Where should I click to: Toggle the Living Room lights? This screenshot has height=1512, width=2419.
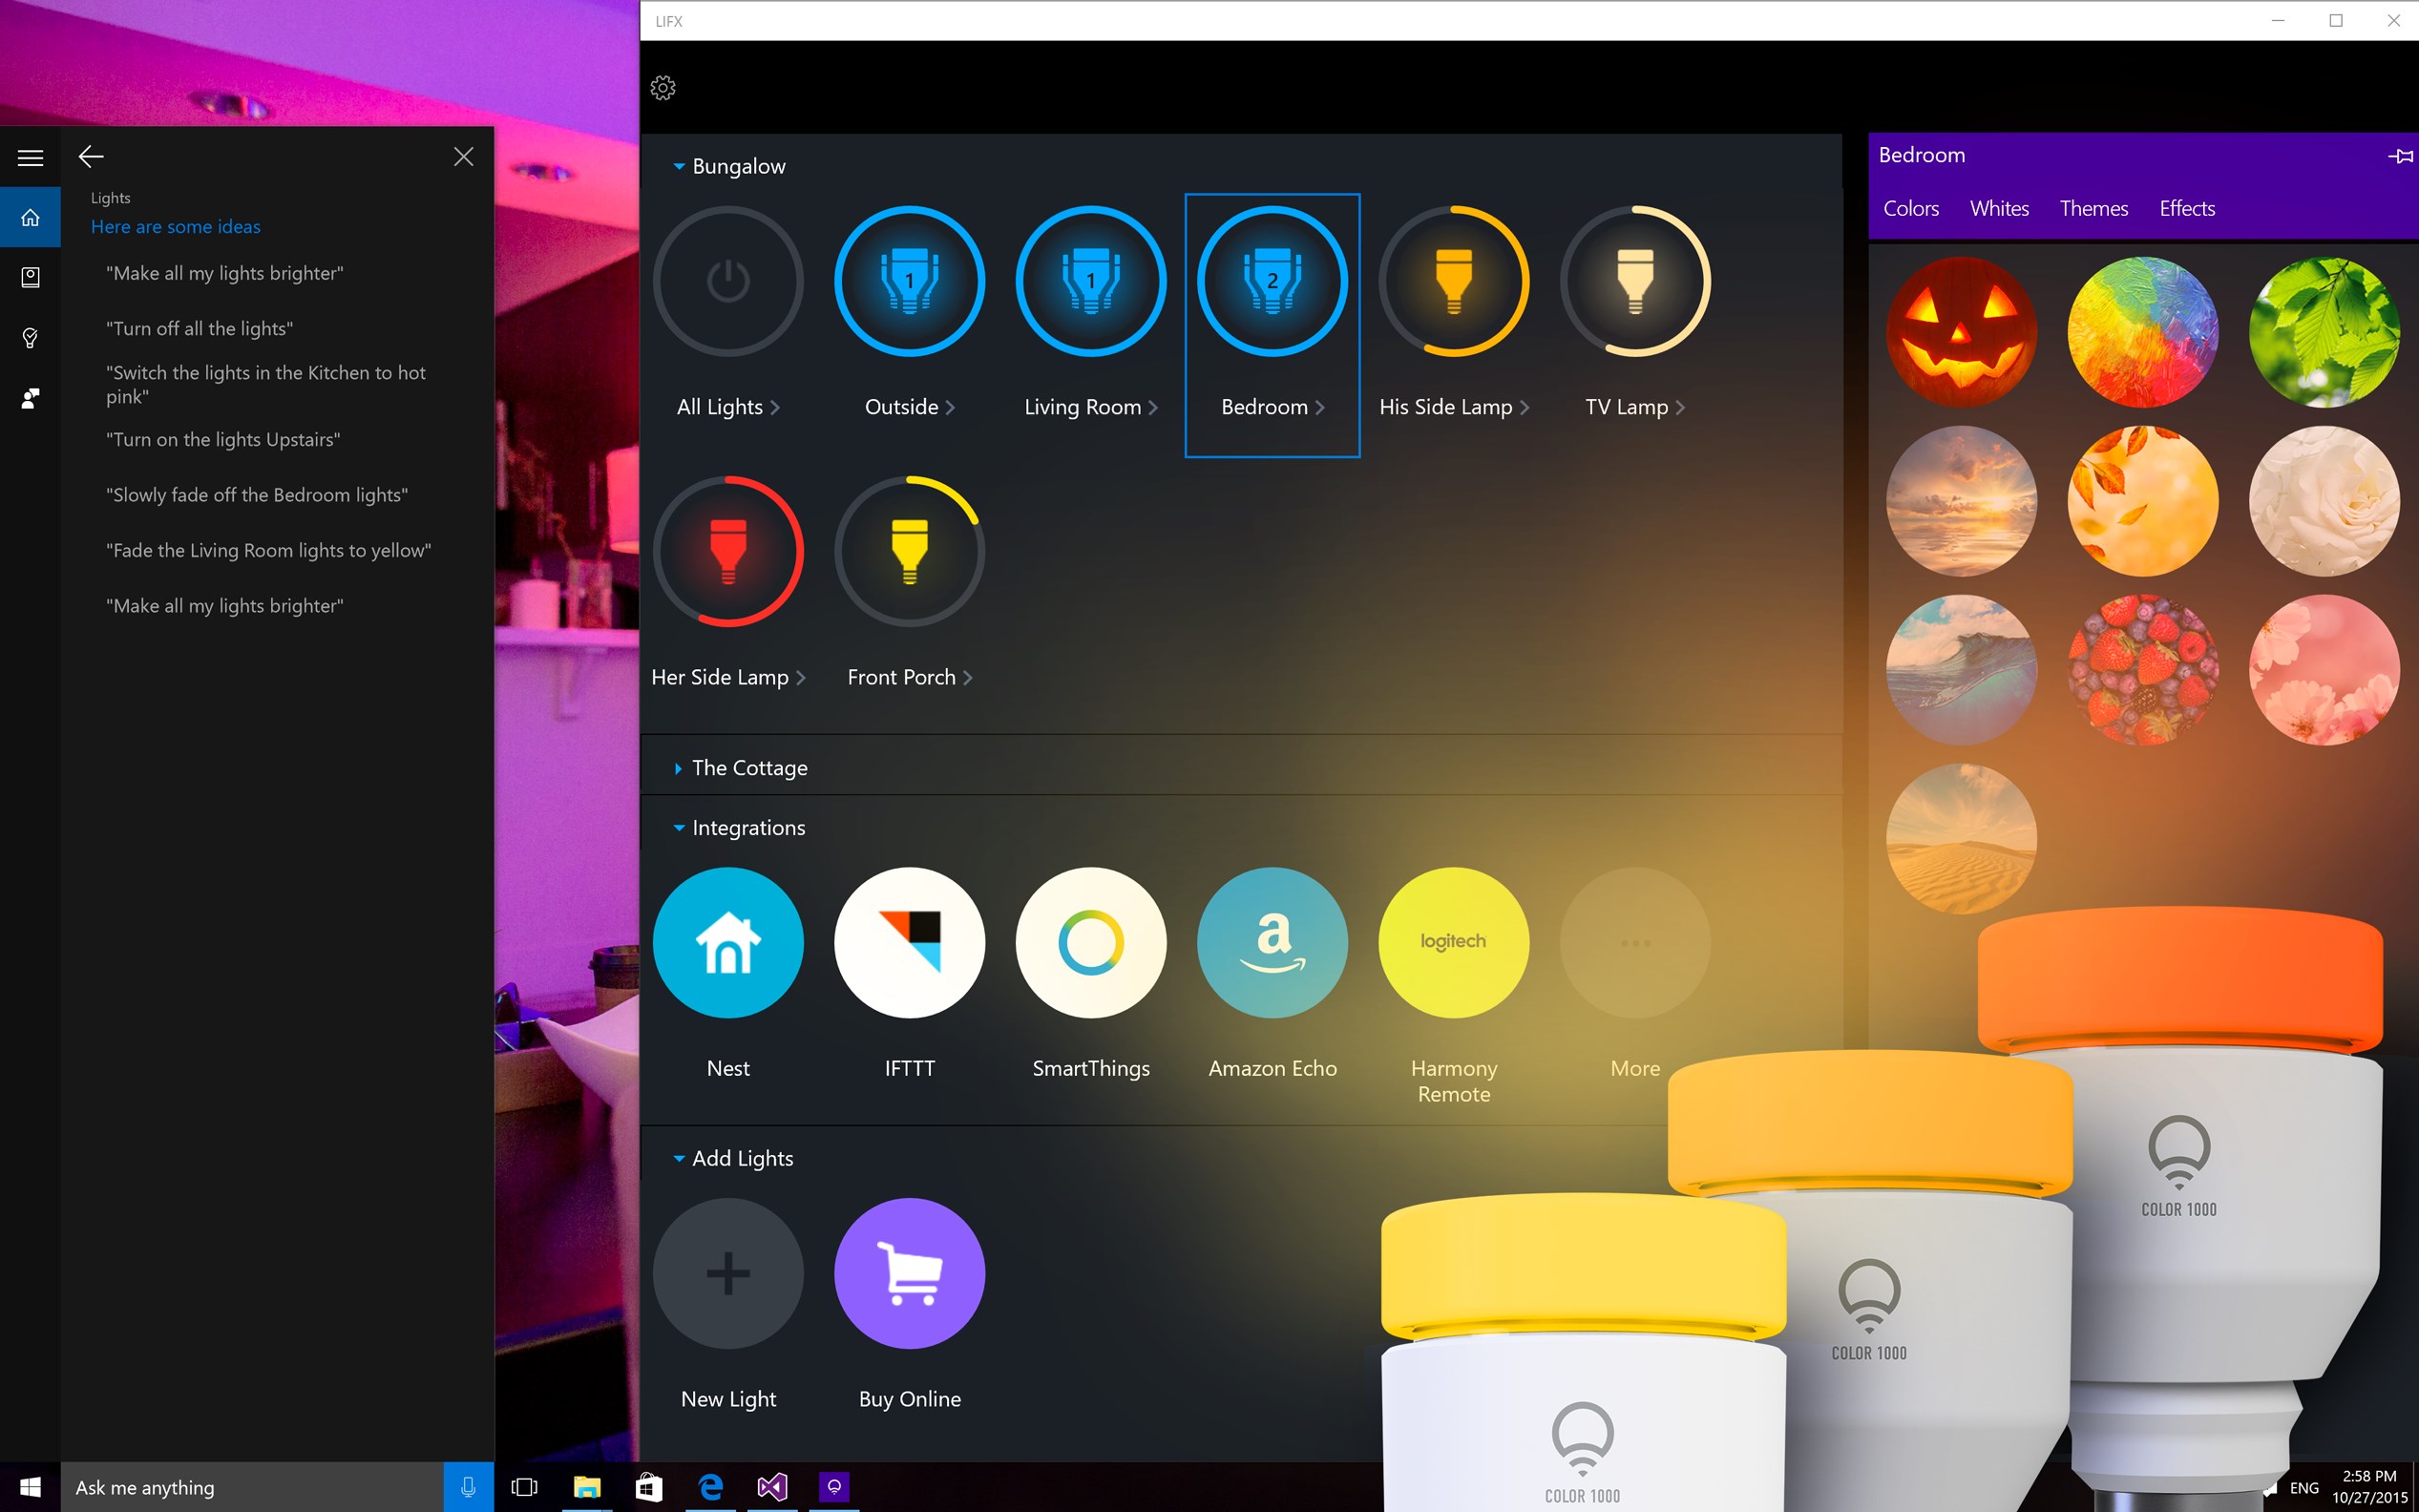(x=1091, y=281)
